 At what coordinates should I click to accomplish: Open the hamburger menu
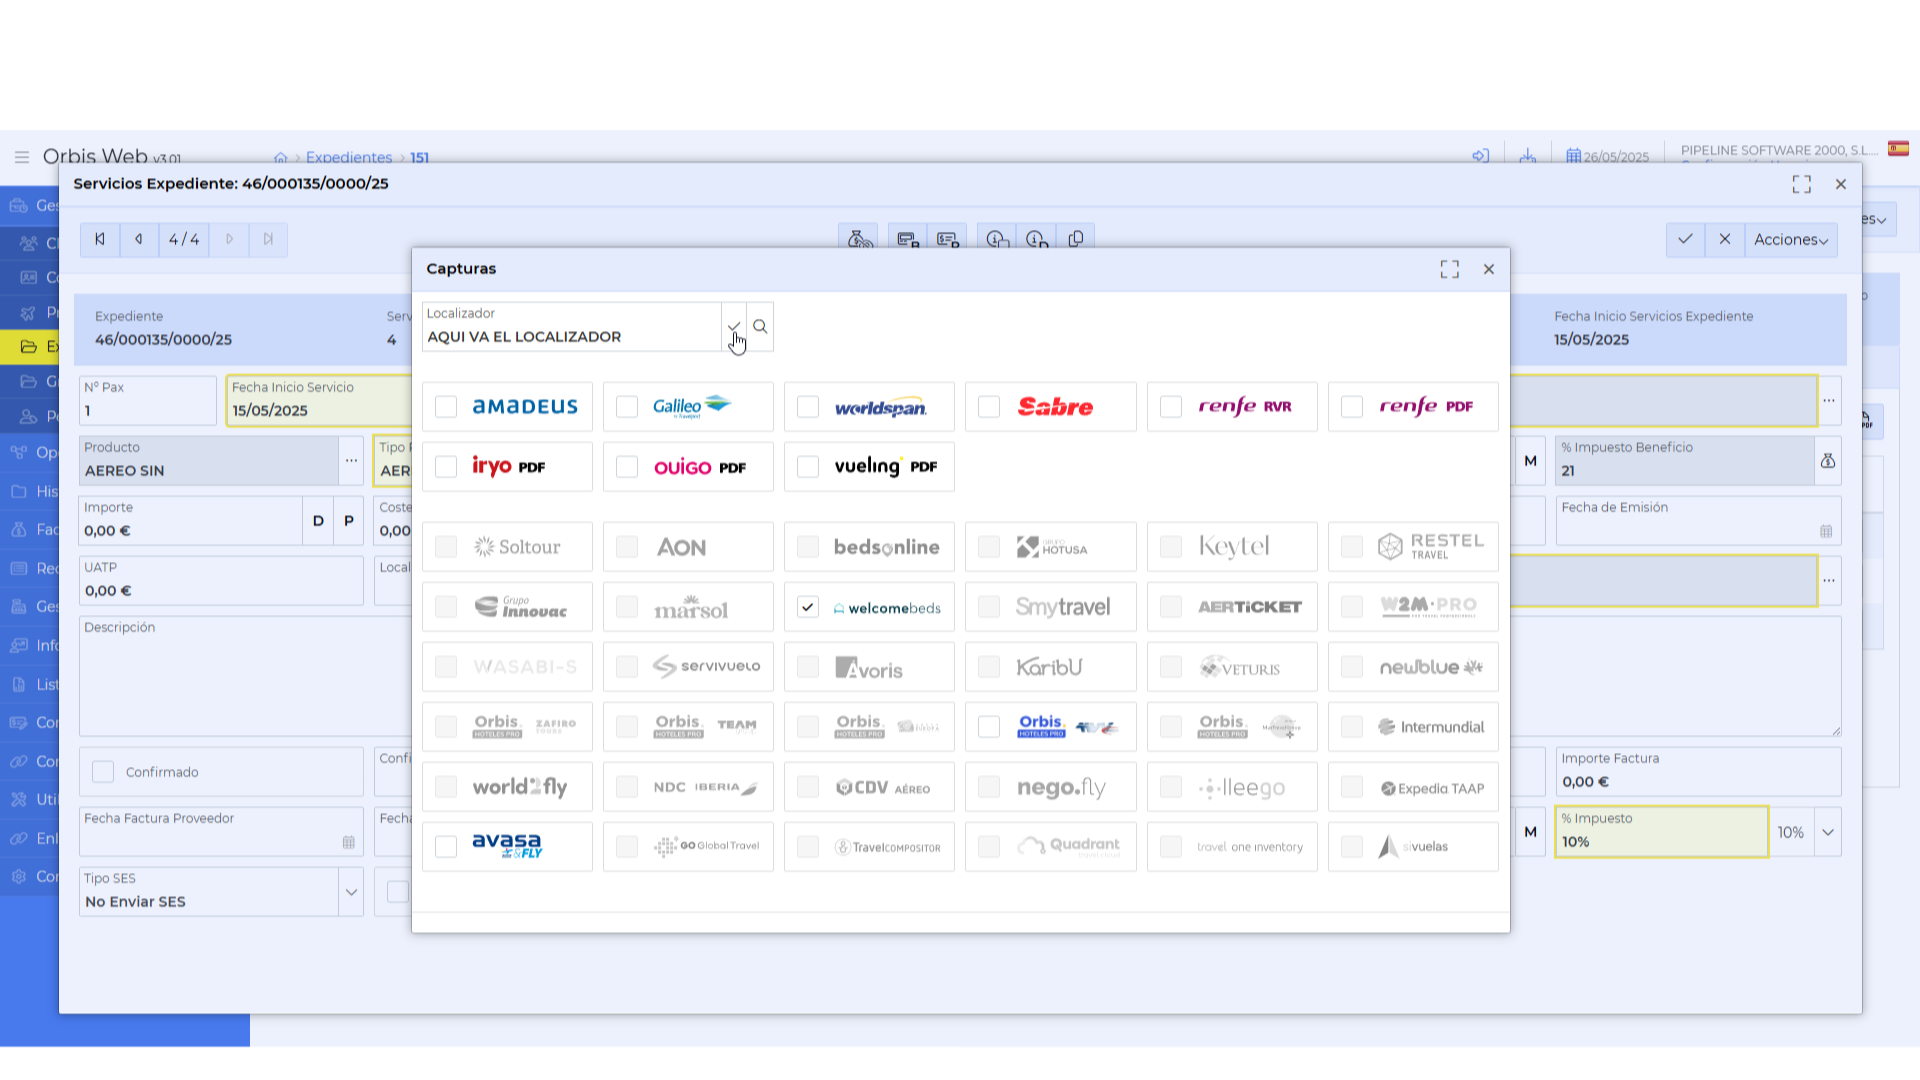21,157
